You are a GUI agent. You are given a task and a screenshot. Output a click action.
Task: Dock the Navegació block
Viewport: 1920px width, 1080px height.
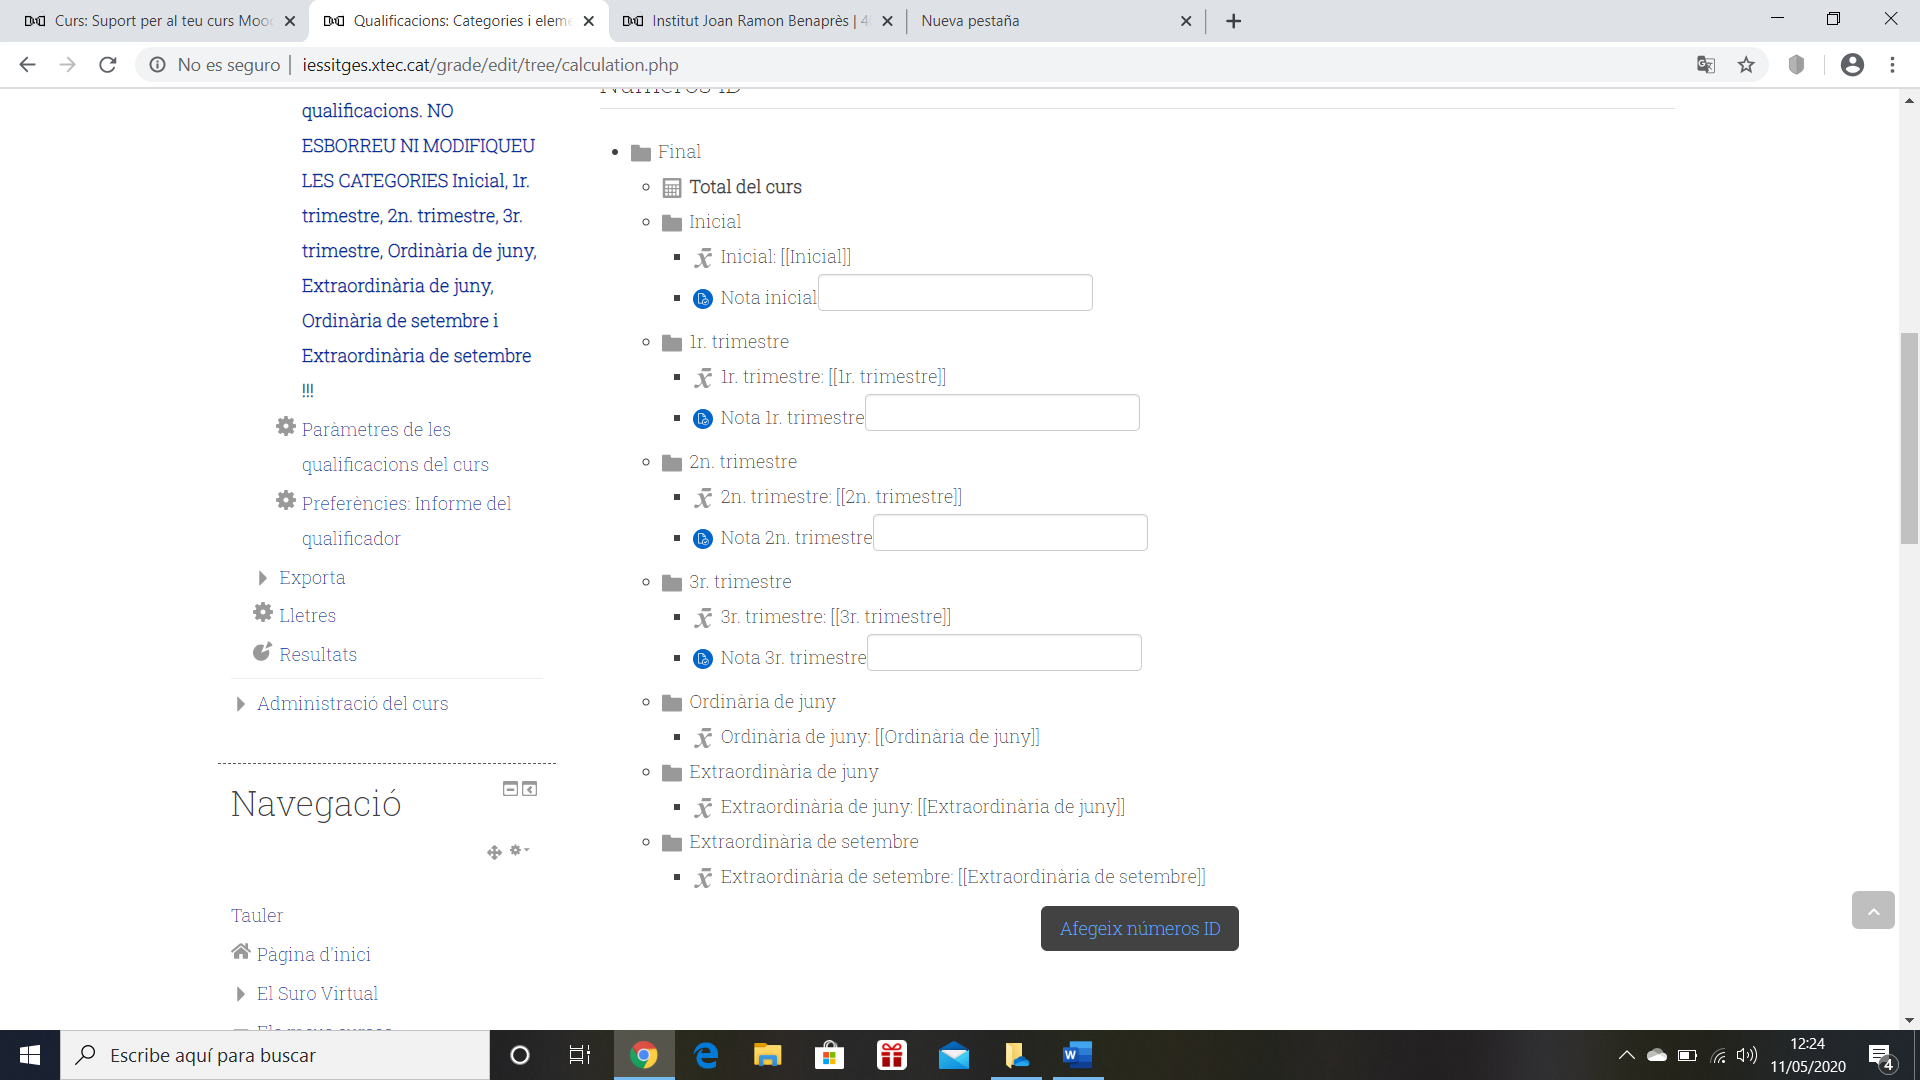click(530, 789)
